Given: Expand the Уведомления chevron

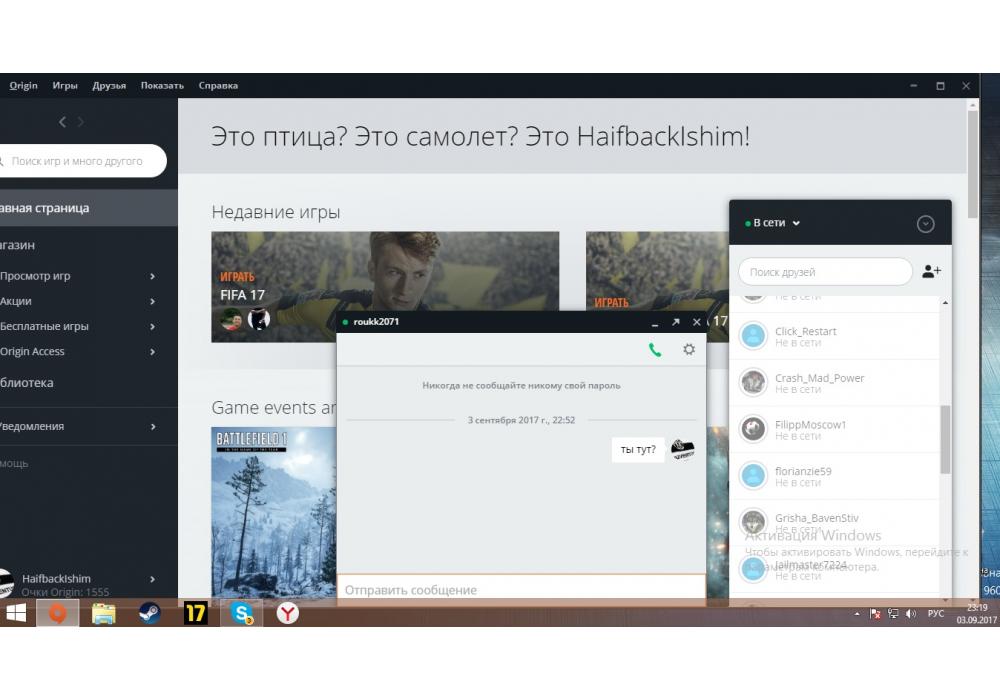Looking at the screenshot, I should pyautogui.click(x=153, y=427).
